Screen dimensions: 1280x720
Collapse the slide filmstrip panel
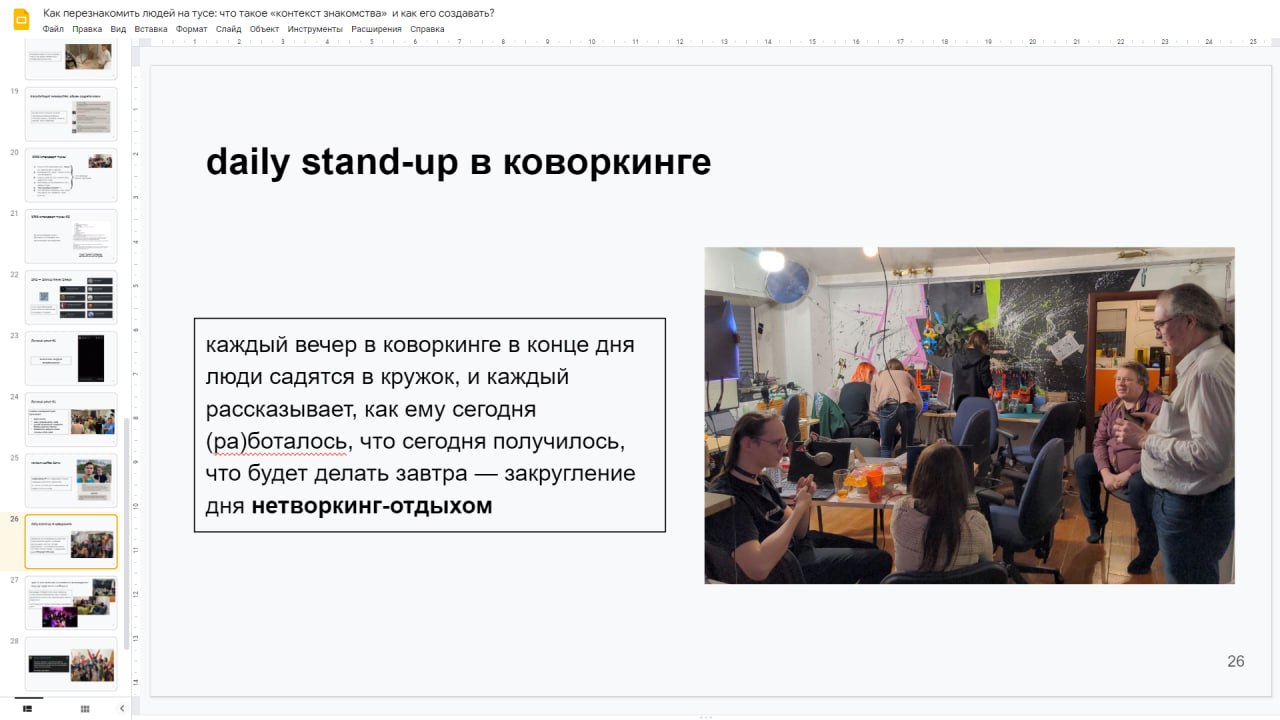[122, 708]
